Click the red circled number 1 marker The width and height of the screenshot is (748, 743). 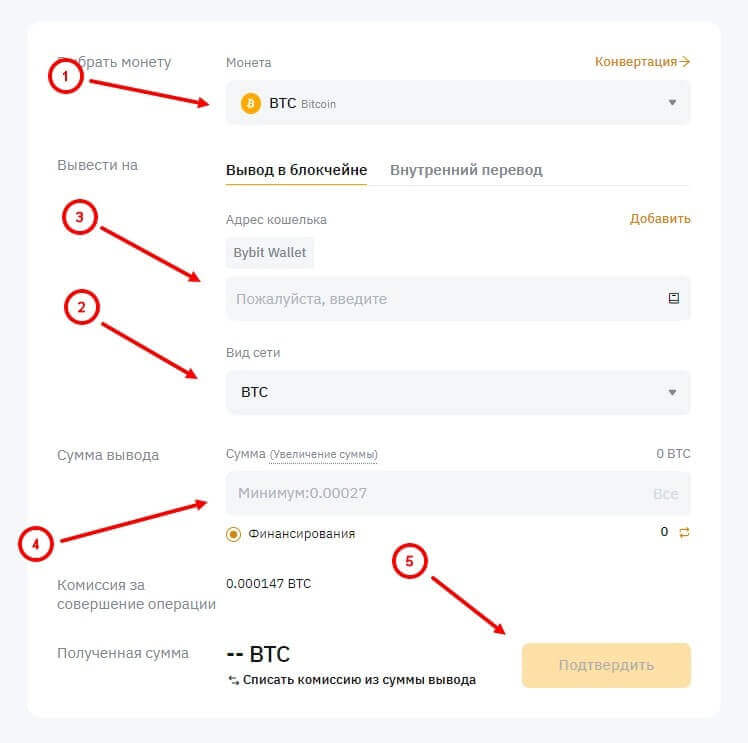click(65, 76)
